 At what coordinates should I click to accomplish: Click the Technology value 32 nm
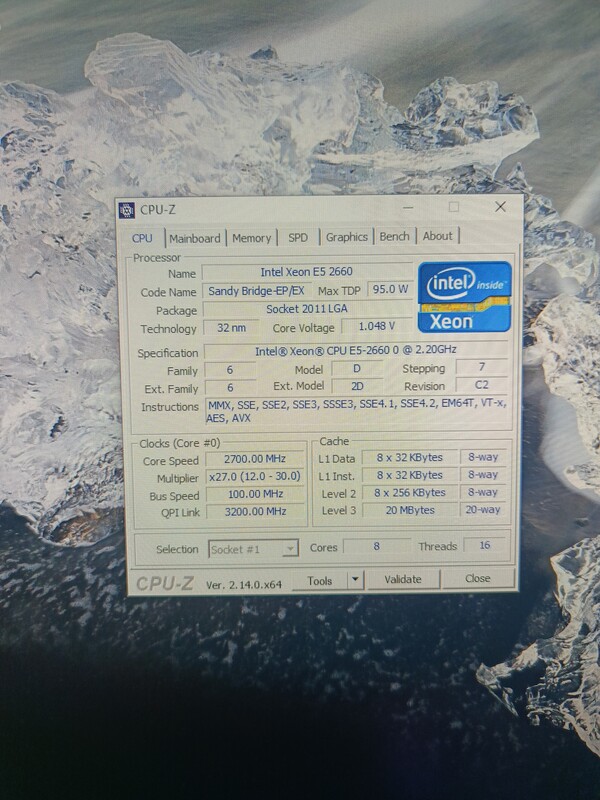(x=231, y=328)
